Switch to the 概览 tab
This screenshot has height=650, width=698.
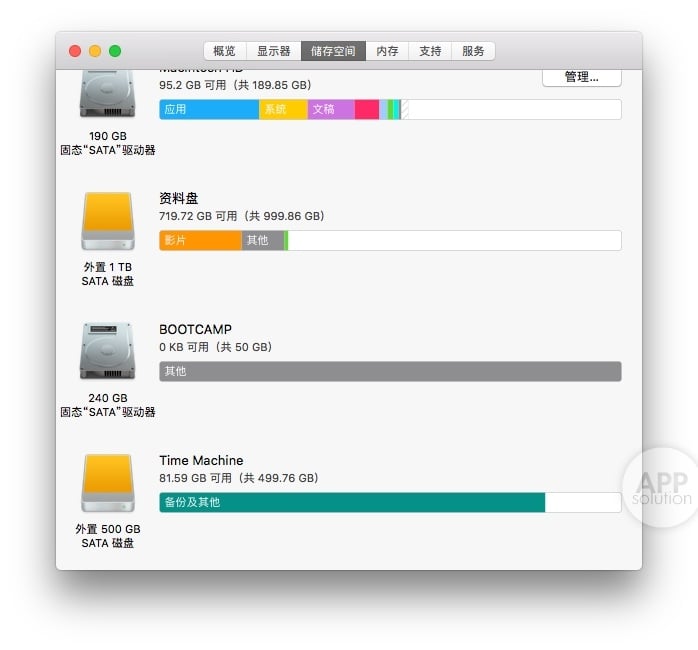coord(225,51)
